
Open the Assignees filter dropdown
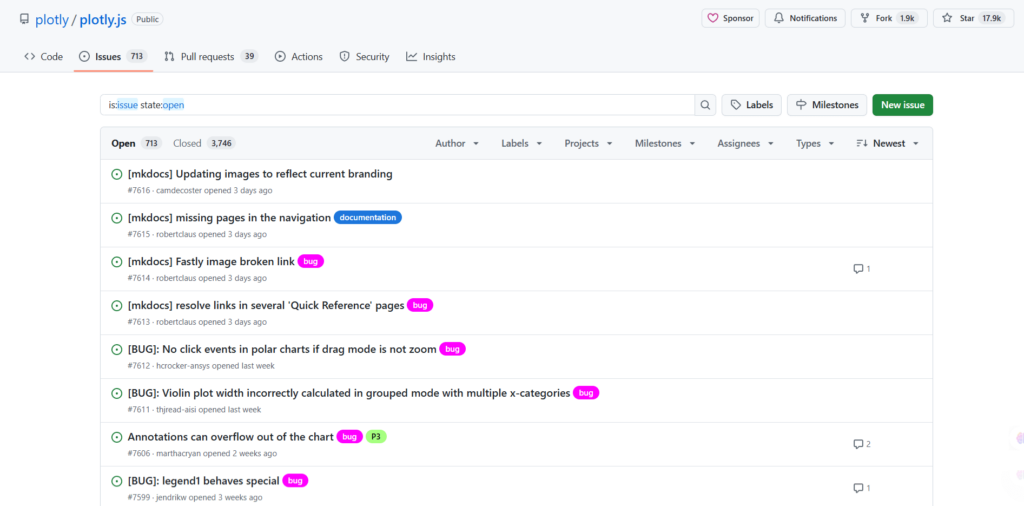click(x=745, y=143)
